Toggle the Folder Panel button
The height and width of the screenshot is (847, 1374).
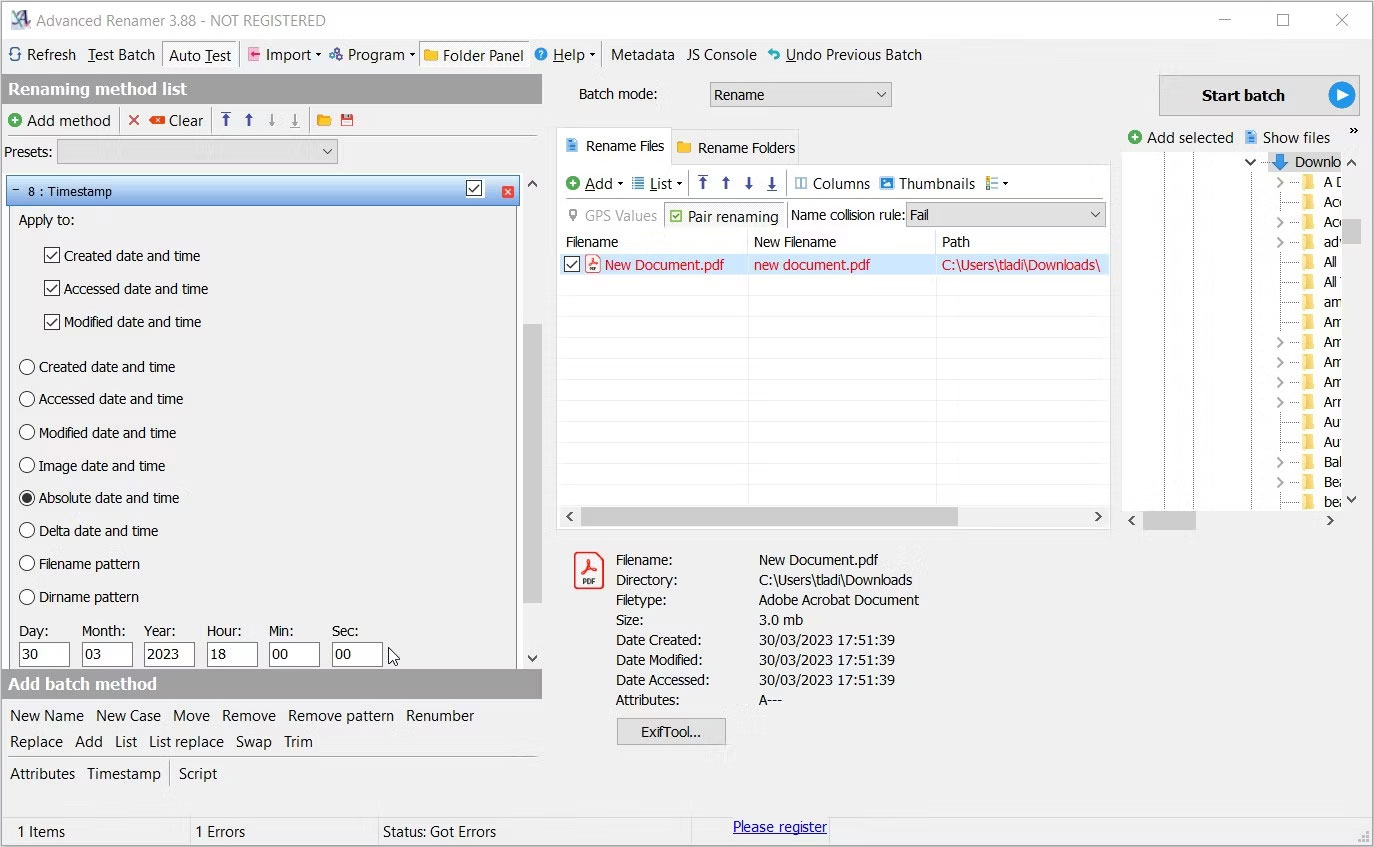point(474,55)
